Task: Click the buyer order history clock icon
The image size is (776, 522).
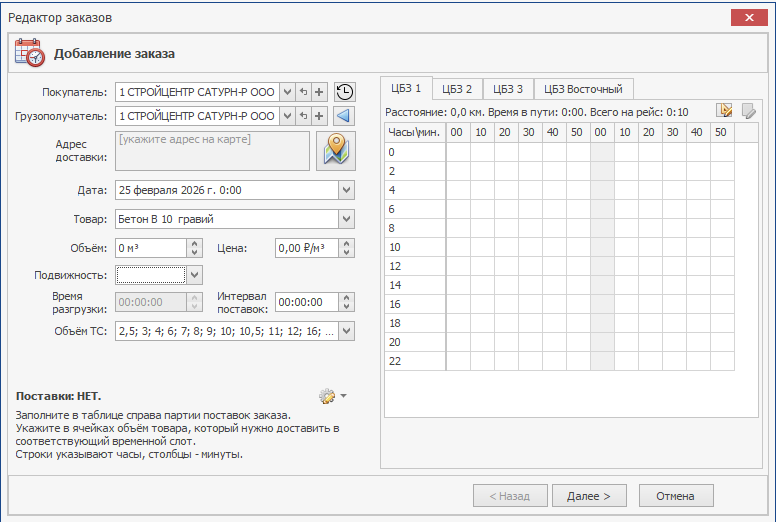Action: click(344, 92)
